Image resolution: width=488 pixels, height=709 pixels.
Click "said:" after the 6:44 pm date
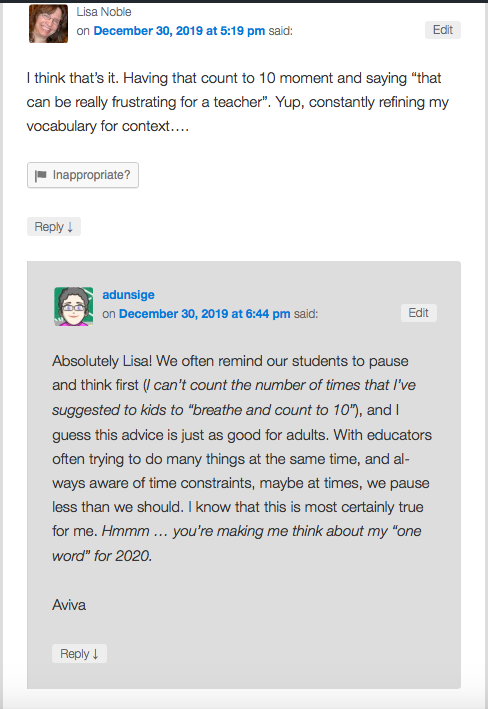pyautogui.click(x=306, y=314)
